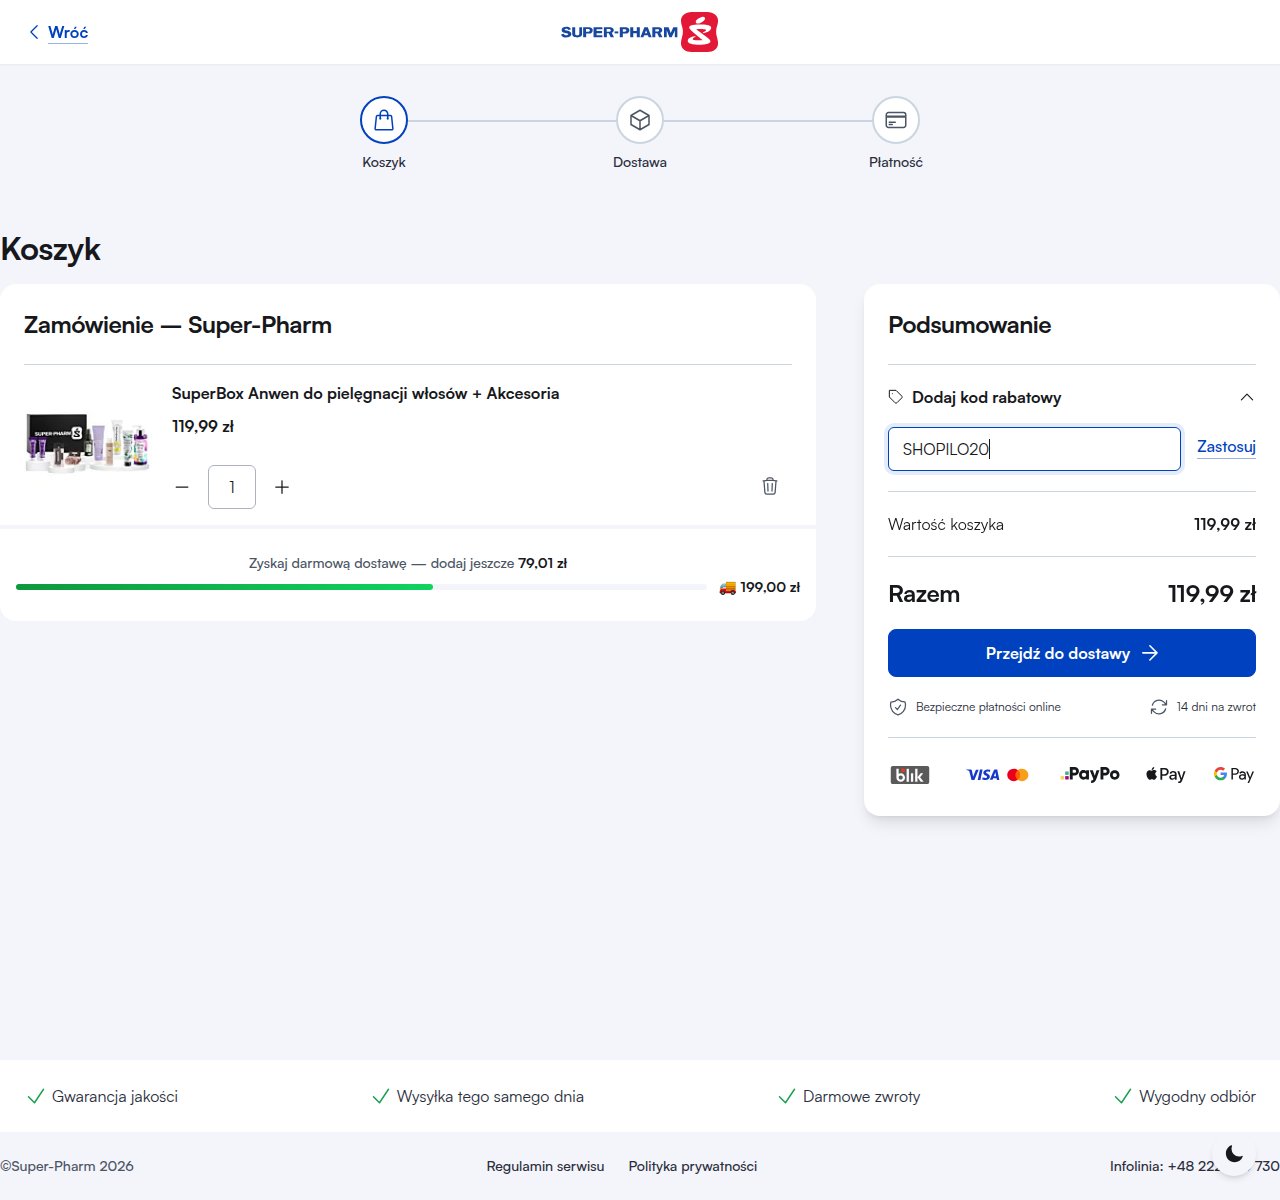Click the back arrow chevron beside Wróć
Viewport: 1280px width, 1200px height.
pyautogui.click(x=34, y=32)
